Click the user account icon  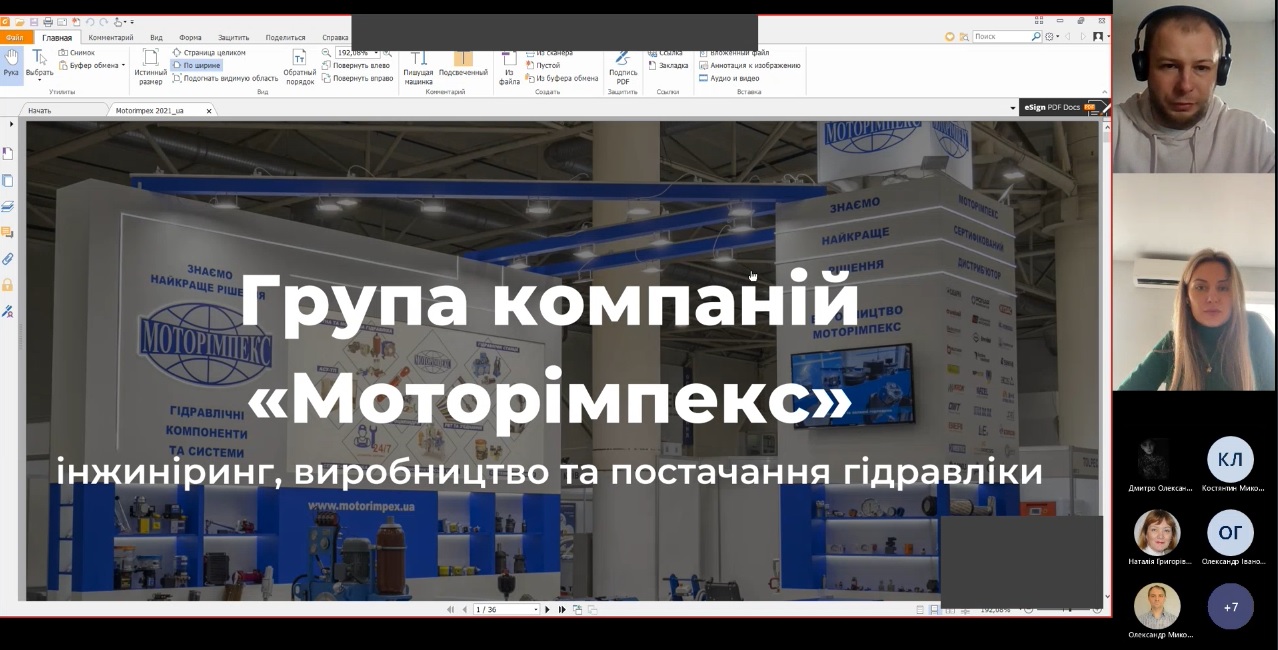pyautogui.click(x=1098, y=36)
